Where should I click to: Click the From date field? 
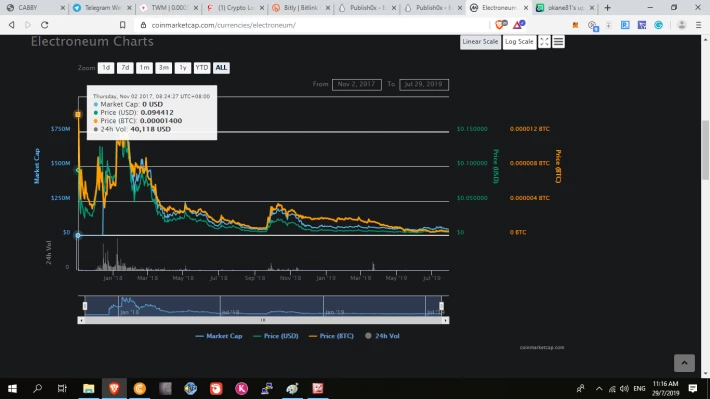tap(356, 84)
